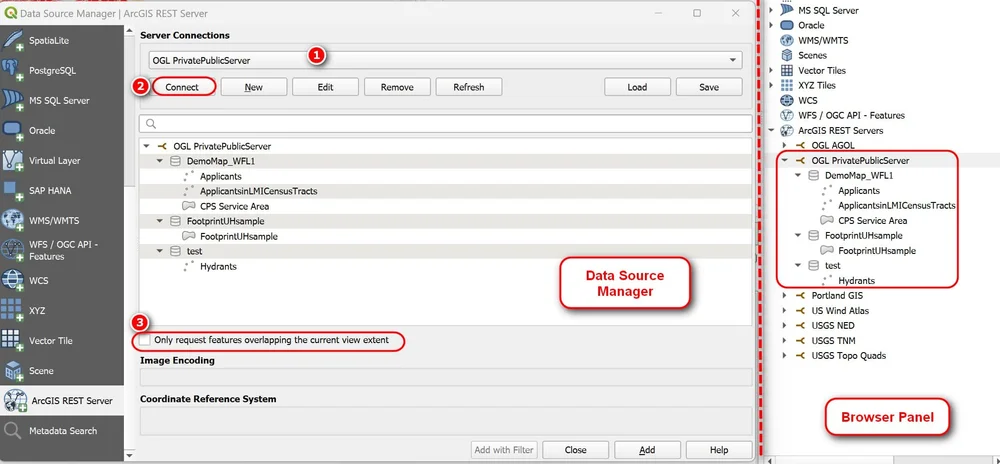Open the PostgreSQL source tab icon
The height and width of the screenshot is (464, 1000).
(x=13, y=70)
